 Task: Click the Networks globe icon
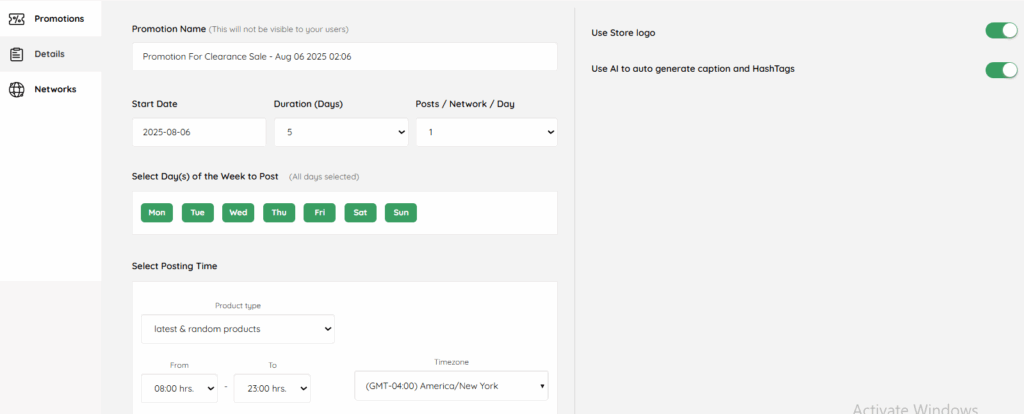coord(16,89)
